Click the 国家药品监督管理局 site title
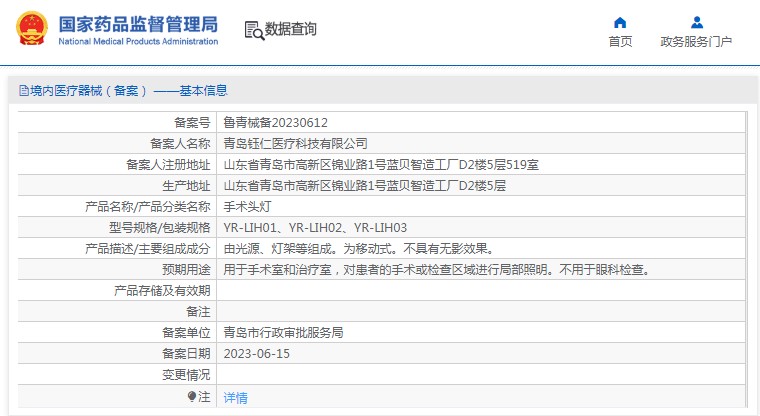Image resolution: width=760 pixels, height=416 pixels. 138,22
